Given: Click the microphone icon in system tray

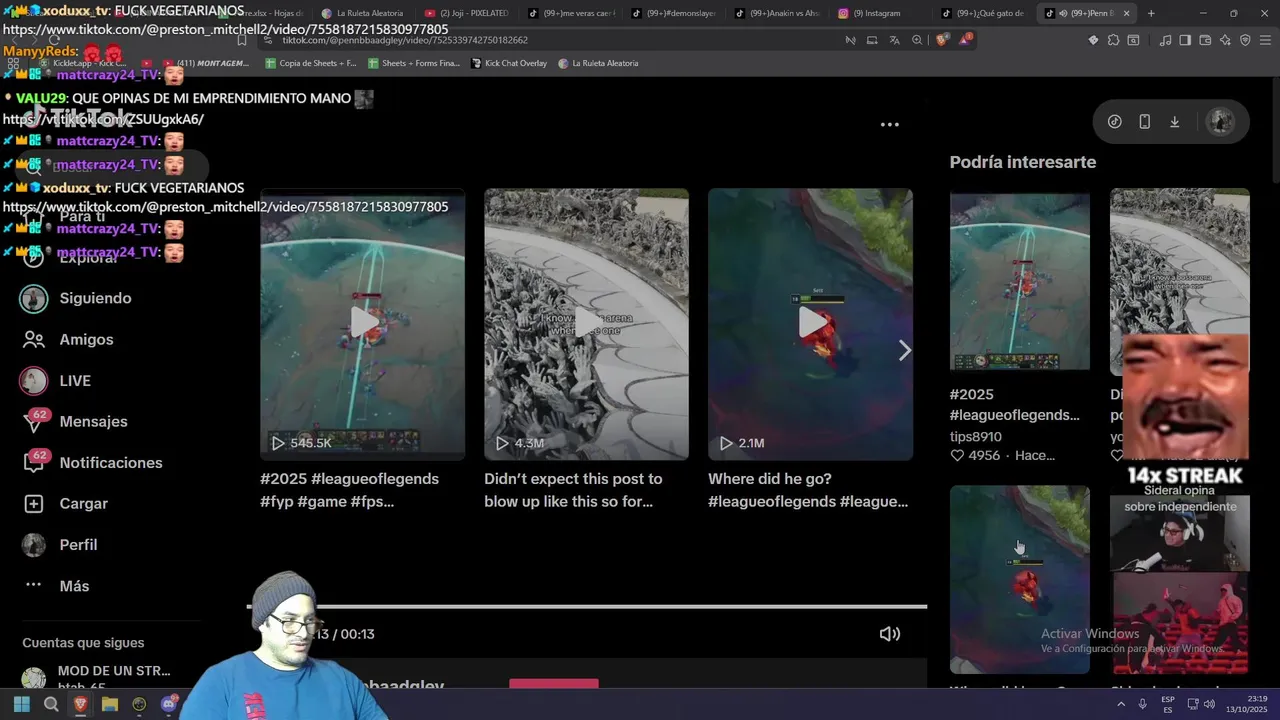Looking at the screenshot, I should (x=1143, y=704).
